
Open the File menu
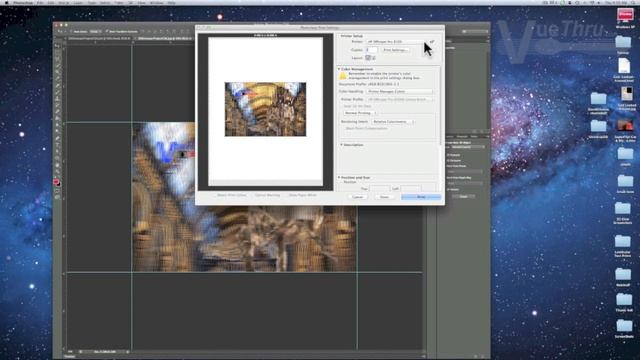click(40, 2)
